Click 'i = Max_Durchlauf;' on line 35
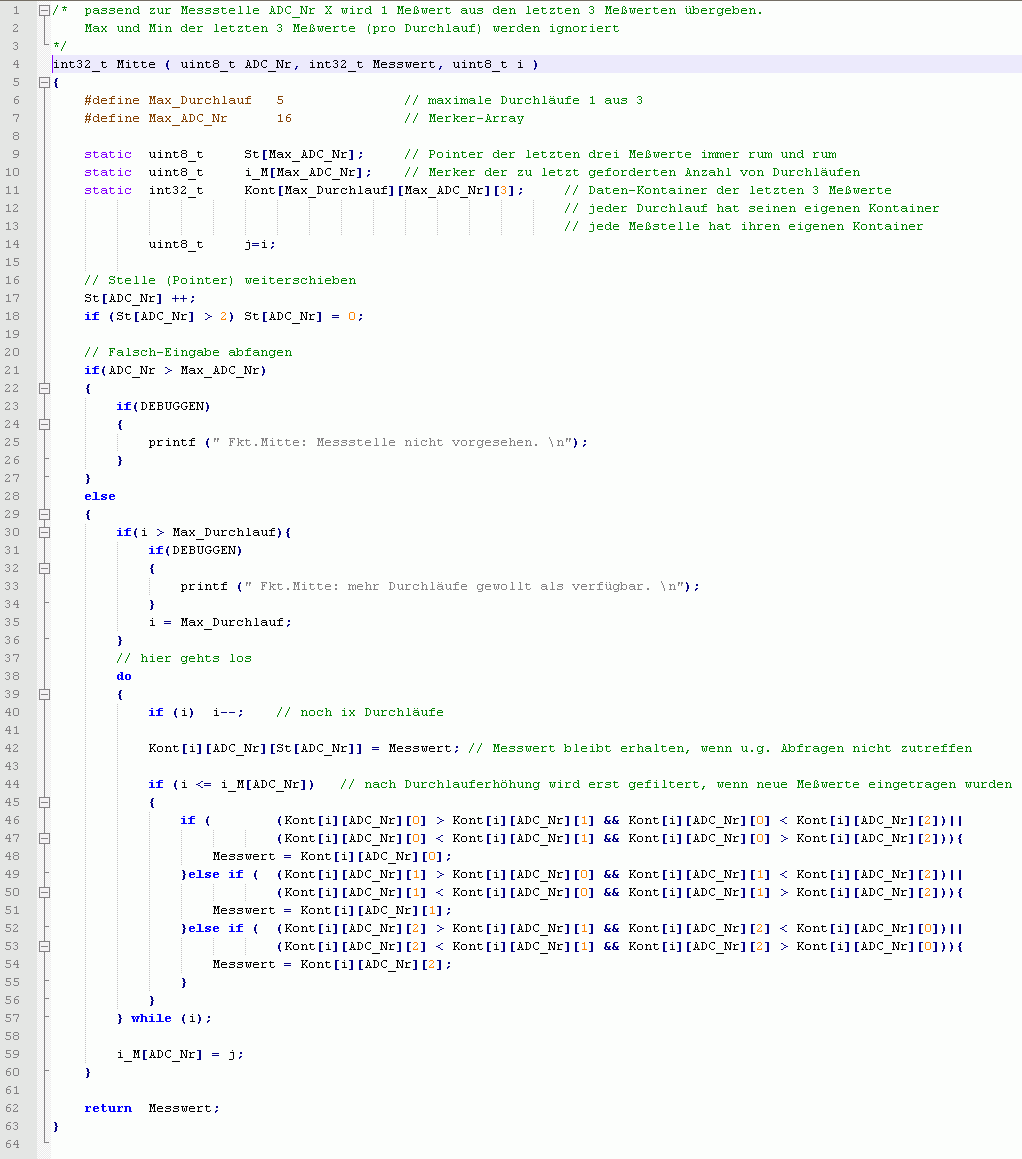This screenshot has width=1022, height=1159. coord(220,622)
